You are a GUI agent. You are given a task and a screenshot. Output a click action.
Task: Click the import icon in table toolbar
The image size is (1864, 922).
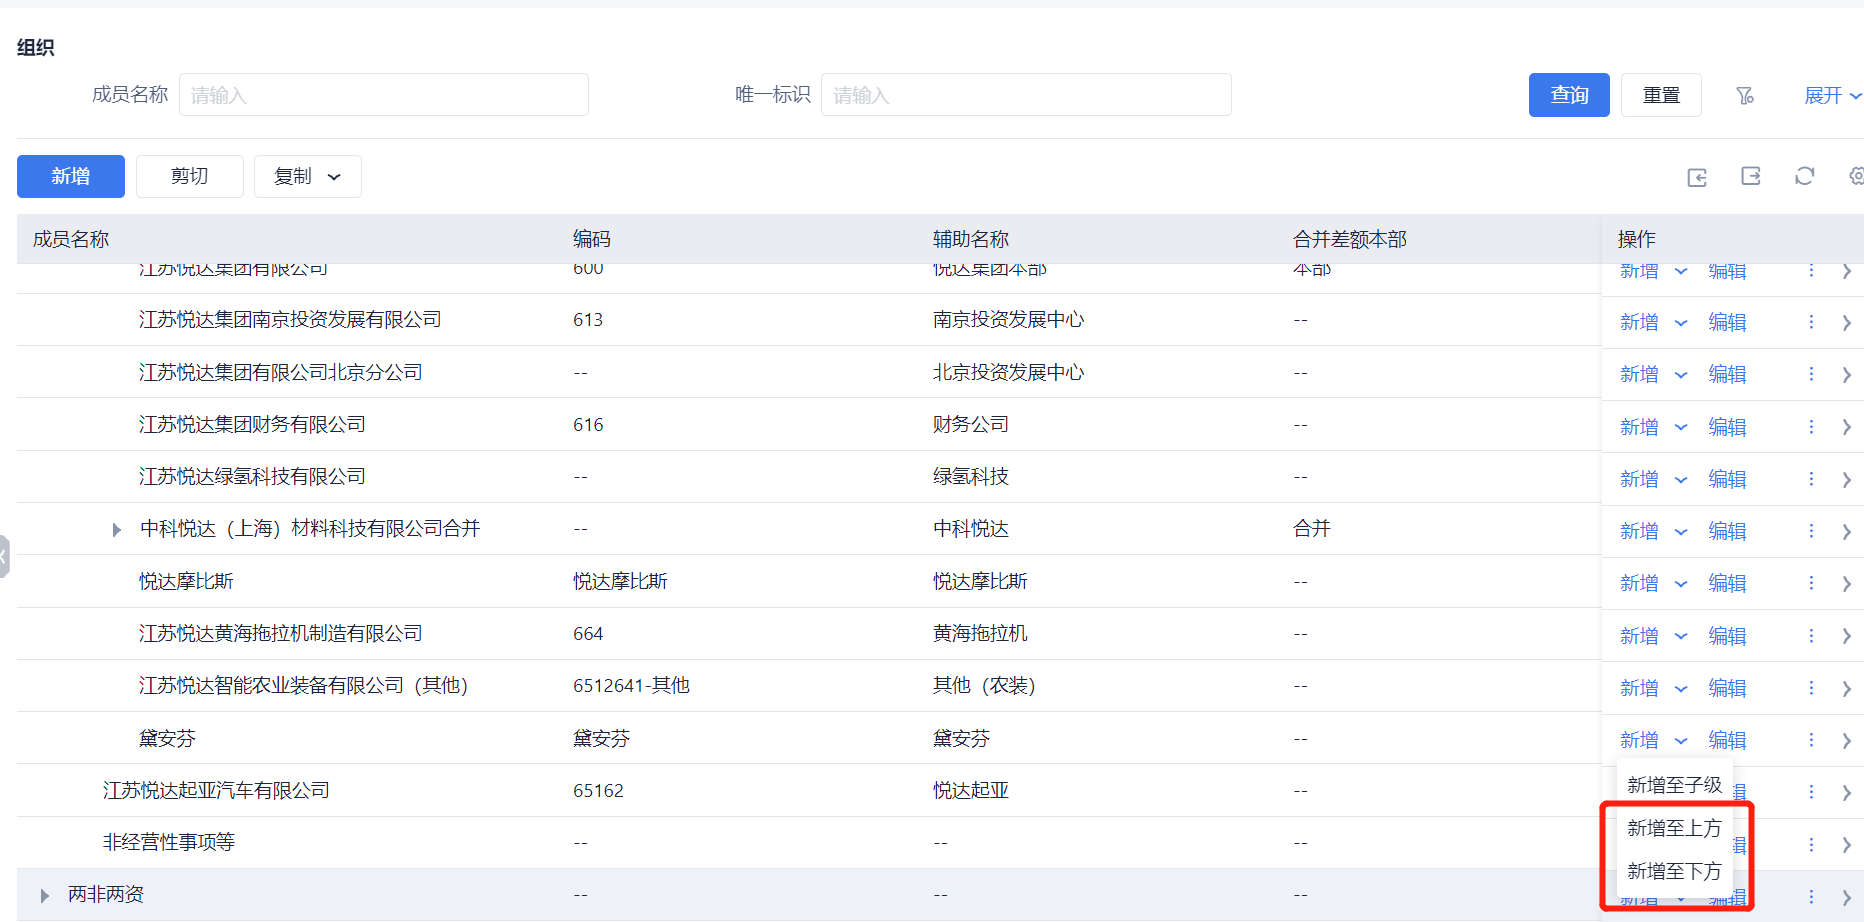[x=1697, y=177]
